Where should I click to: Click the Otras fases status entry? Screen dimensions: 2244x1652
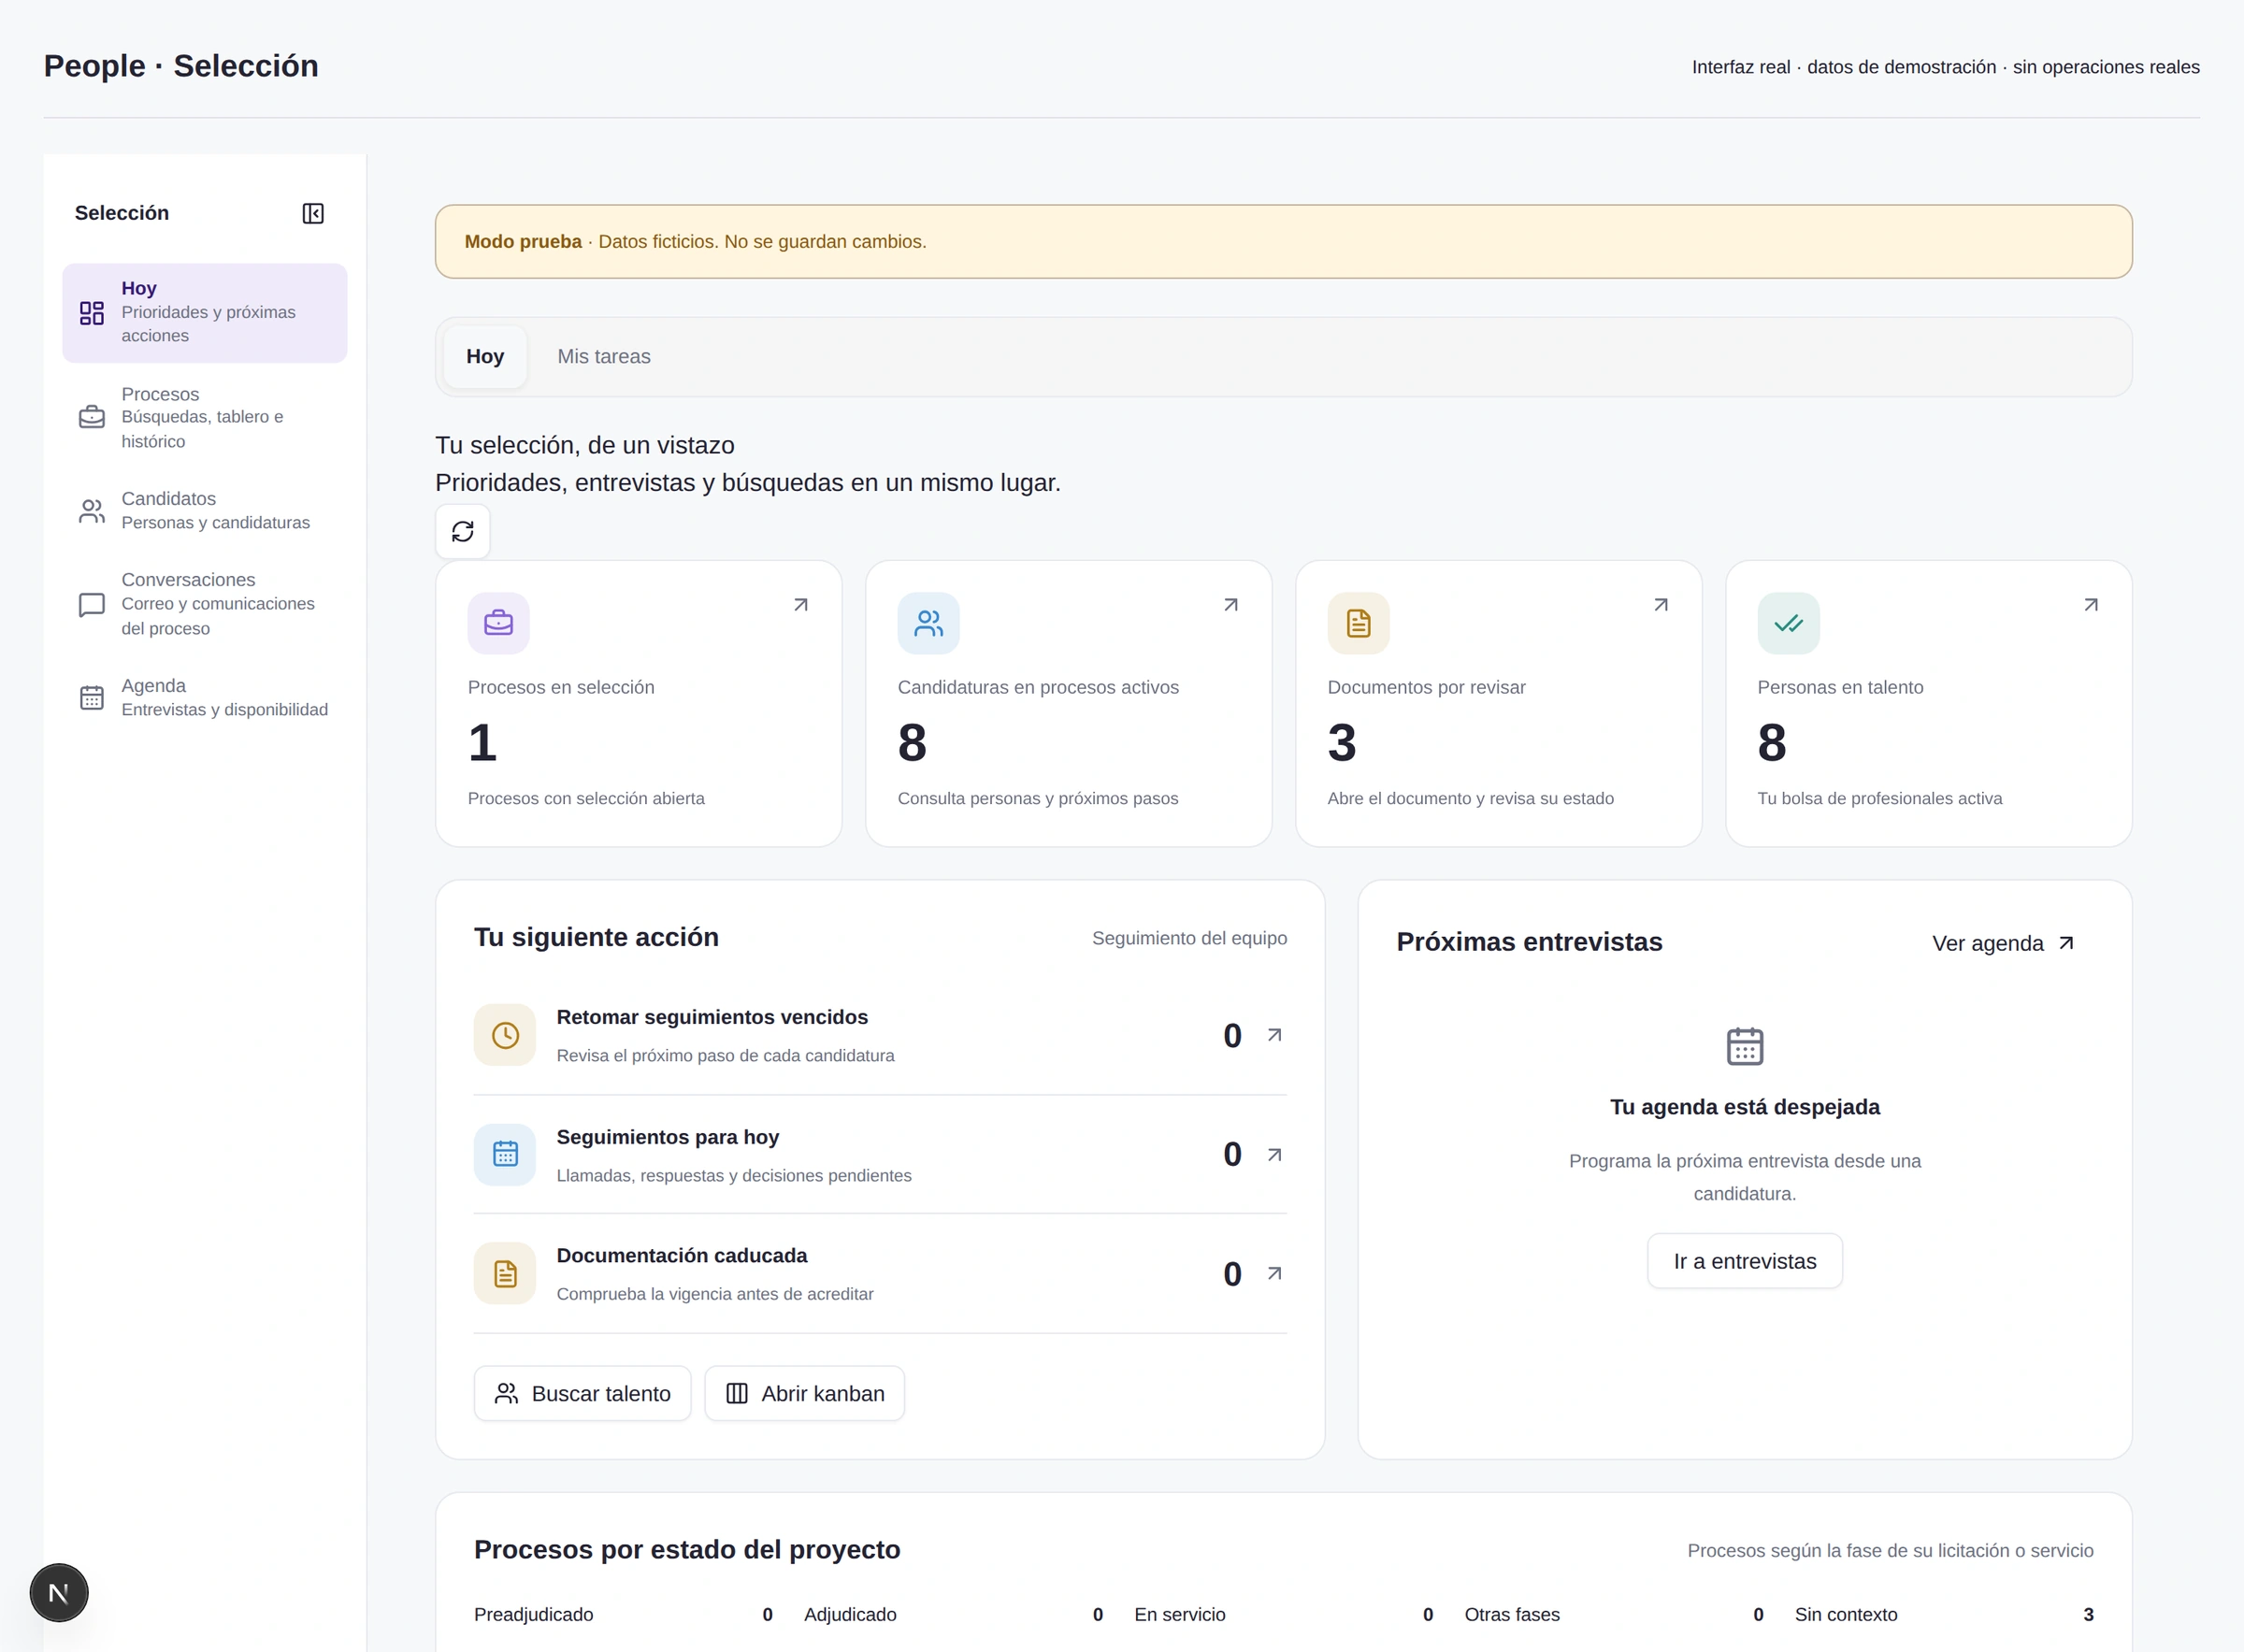[x=1614, y=1614]
